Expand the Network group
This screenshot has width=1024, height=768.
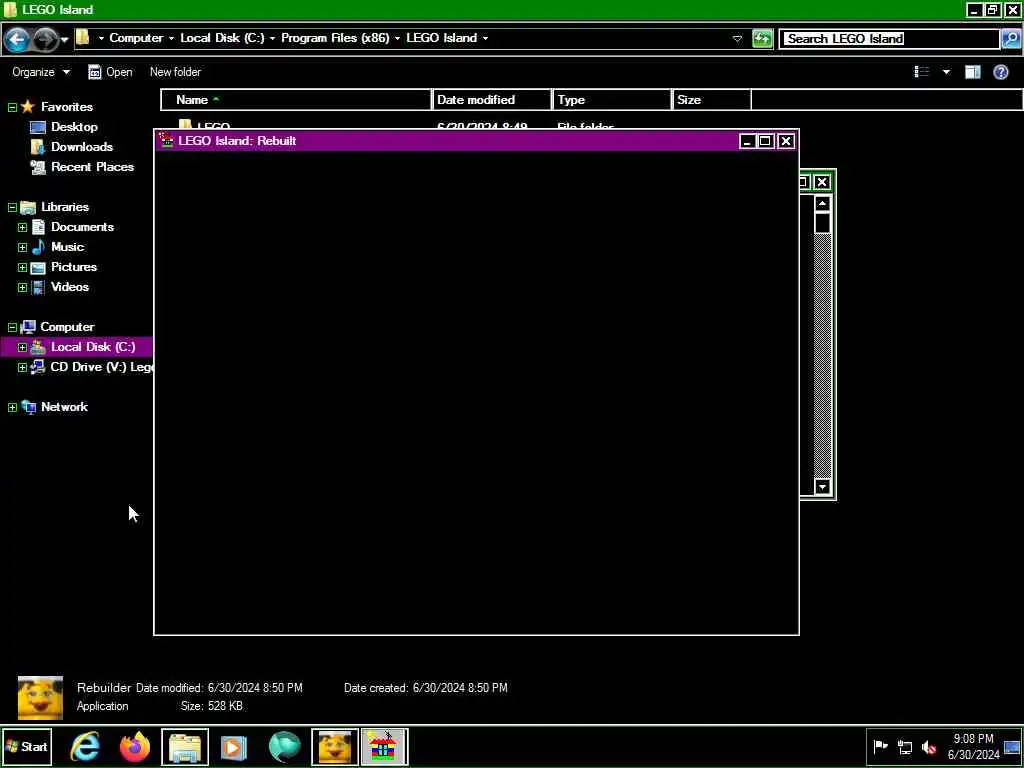click(12, 408)
